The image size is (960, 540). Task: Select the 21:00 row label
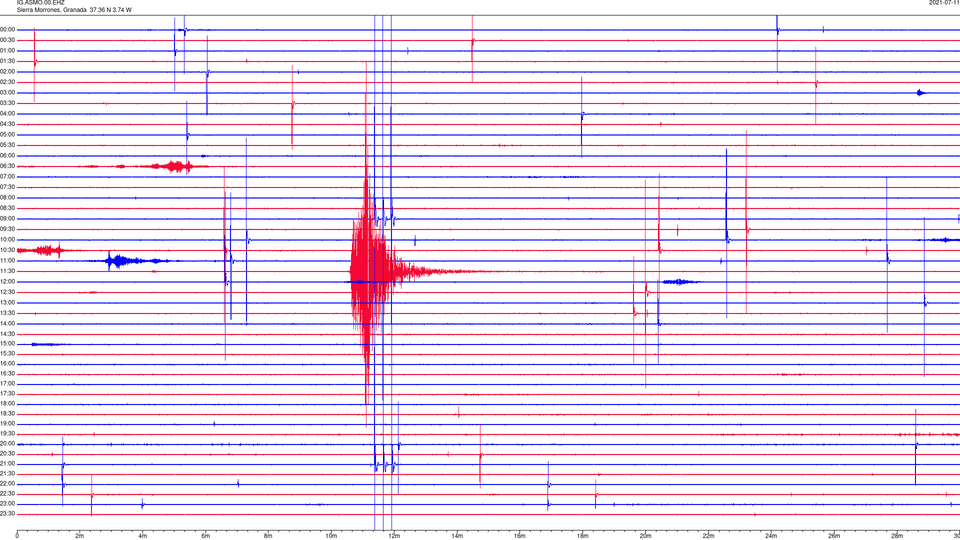[x=8, y=463]
